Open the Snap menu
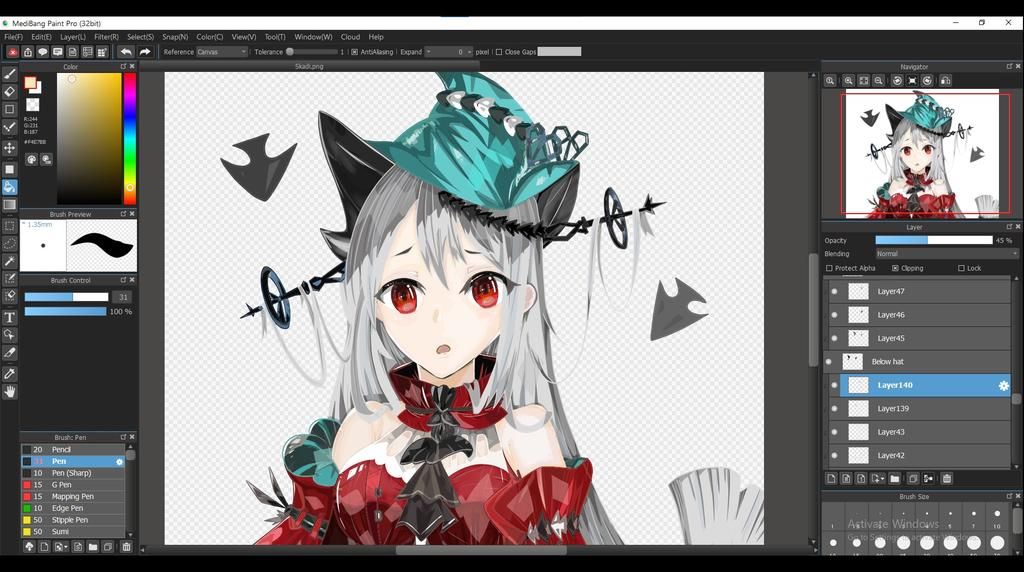Screen dimensions: 1024x572 pyautogui.click(x=175, y=37)
